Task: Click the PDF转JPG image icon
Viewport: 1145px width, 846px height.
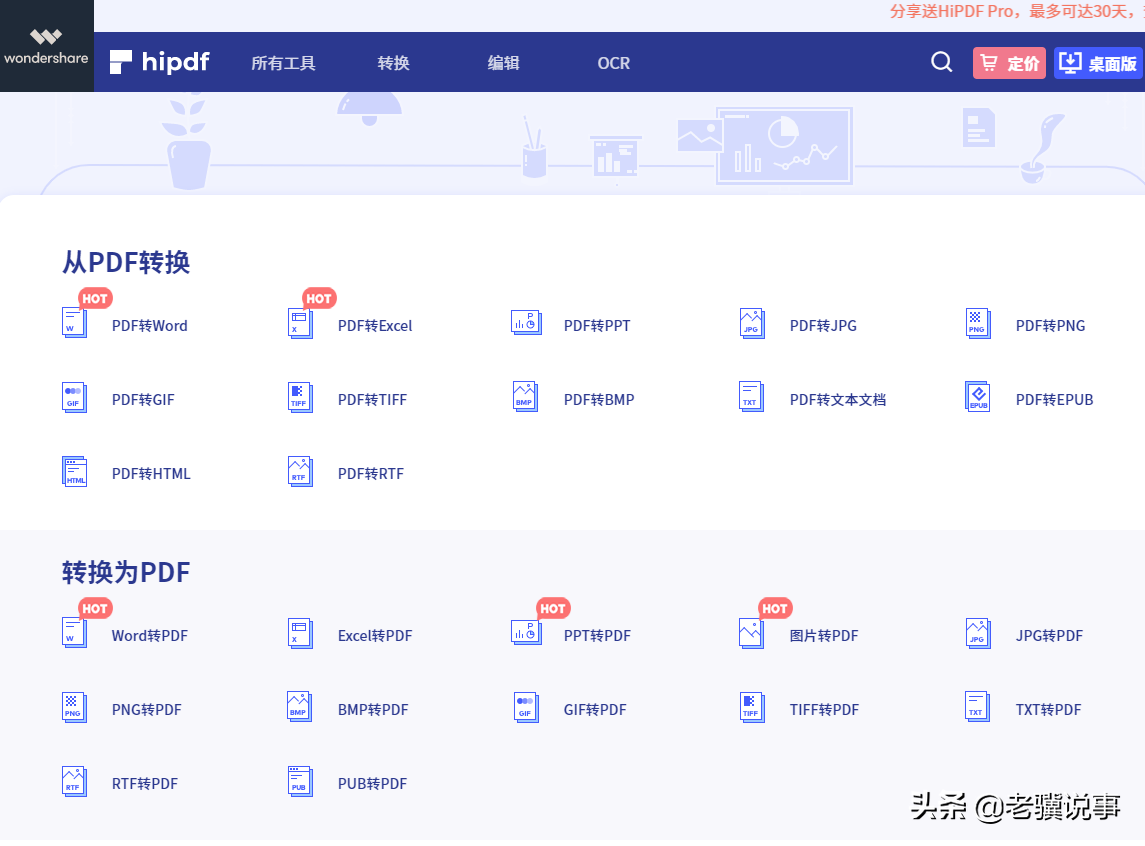Action: point(752,323)
